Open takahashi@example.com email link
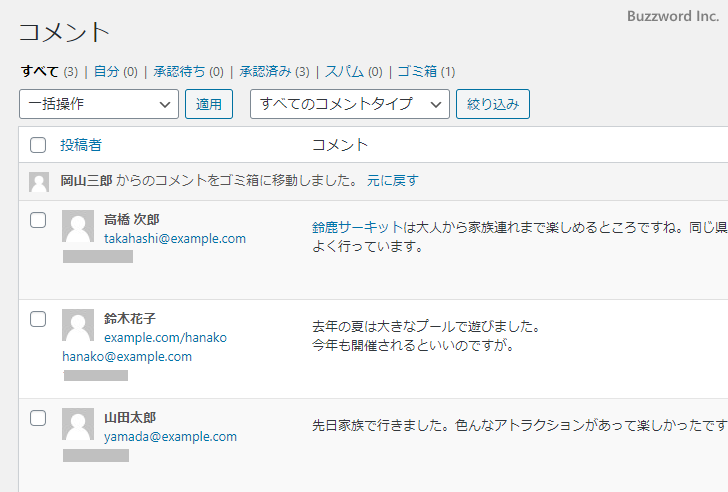728x492 pixels. tap(175, 239)
